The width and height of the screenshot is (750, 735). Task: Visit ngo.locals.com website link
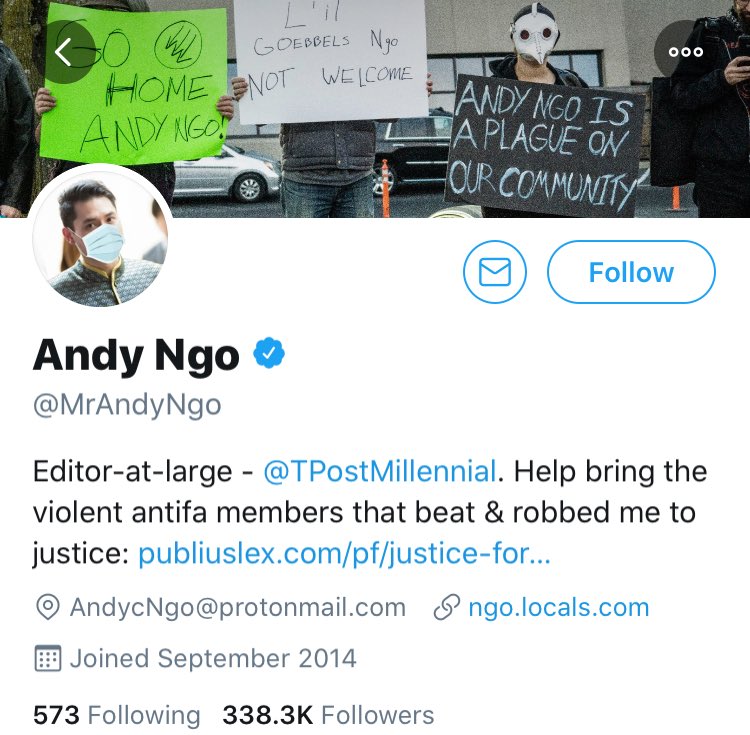559,607
